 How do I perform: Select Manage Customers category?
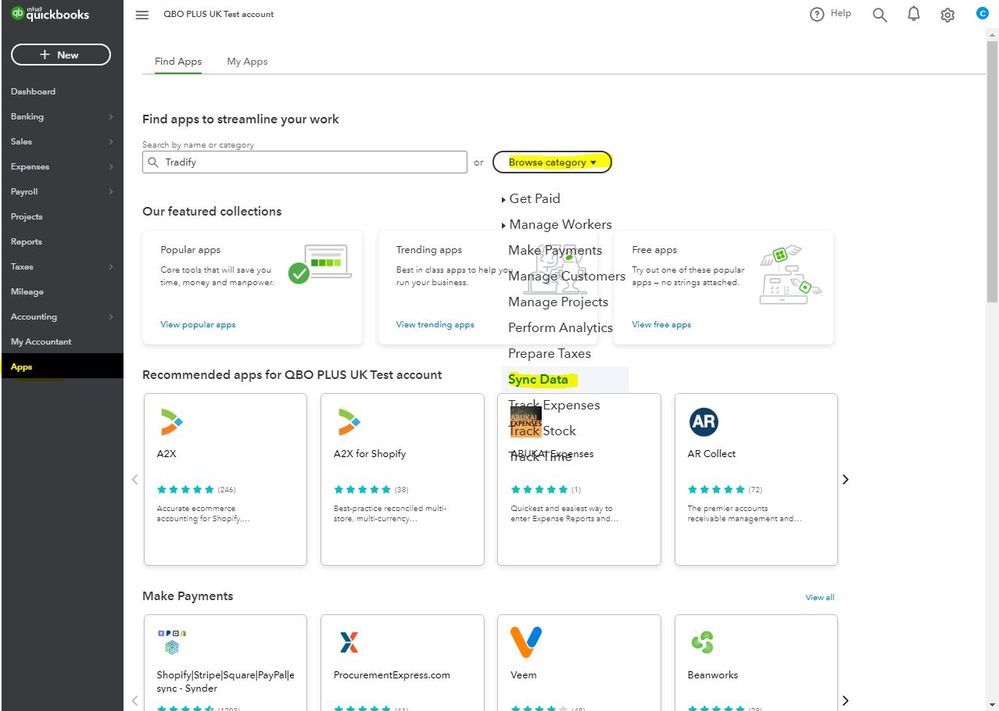tap(566, 276)
